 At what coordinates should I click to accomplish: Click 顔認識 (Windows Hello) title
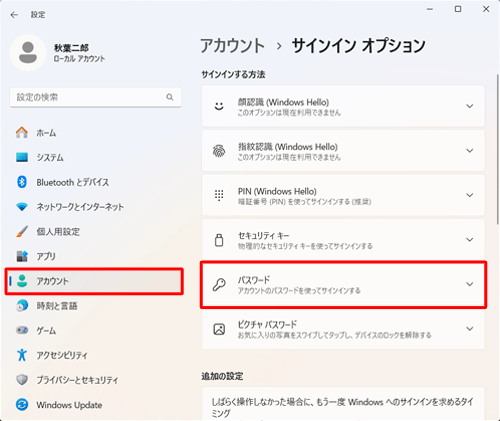coord(283,102)
